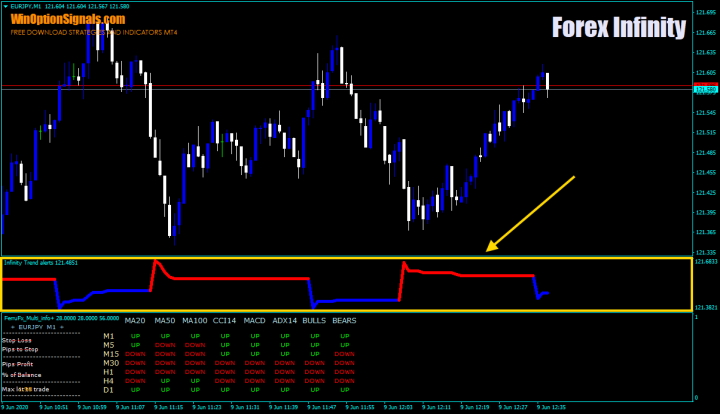
Task: Click the Infinity Trend alerts indicator label
Action: click(x=41, y=263)
